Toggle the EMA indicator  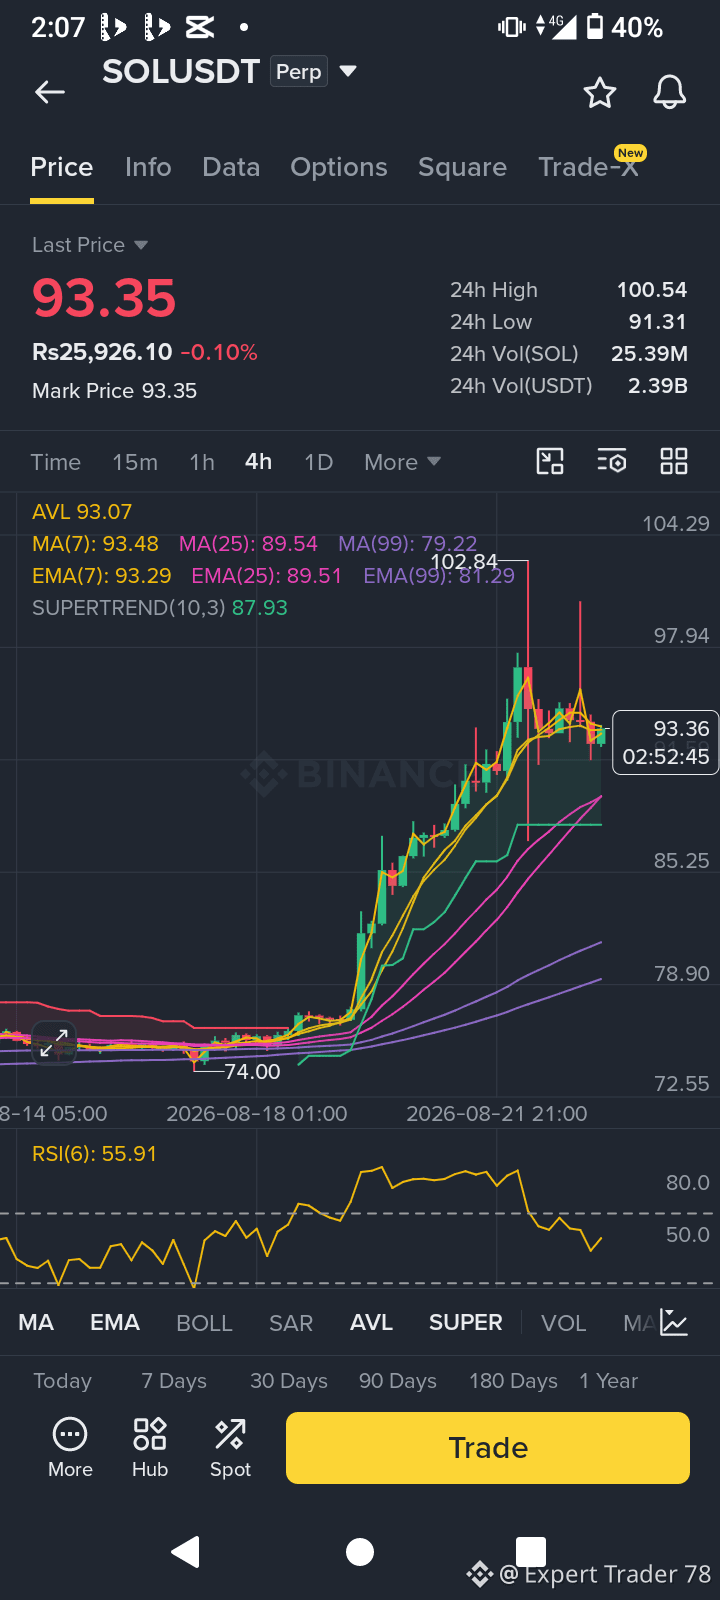pyautogui.click(x=115, y=1323)
